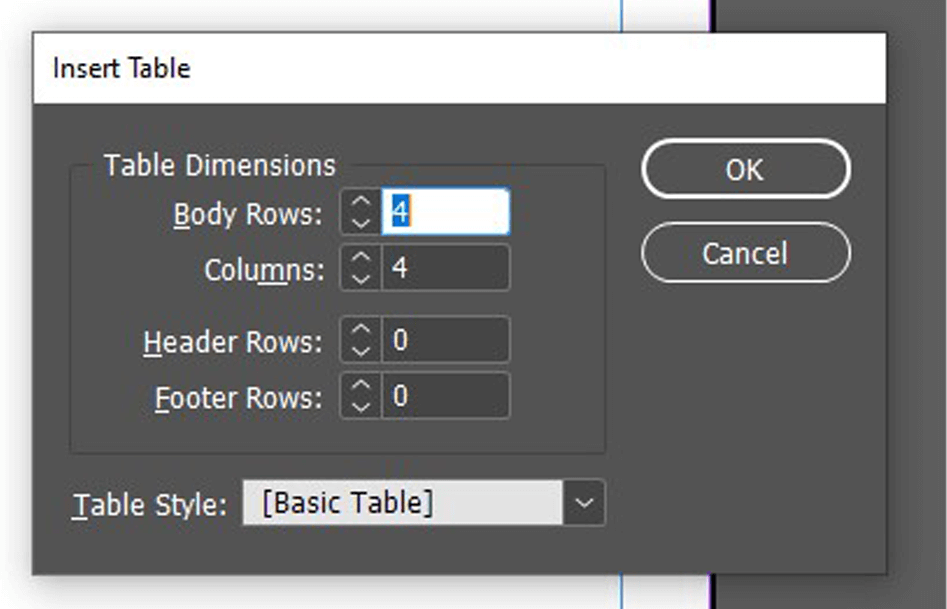Click the Header Rows label text
This screenshot has width=947, height=609.
point(233,342)
